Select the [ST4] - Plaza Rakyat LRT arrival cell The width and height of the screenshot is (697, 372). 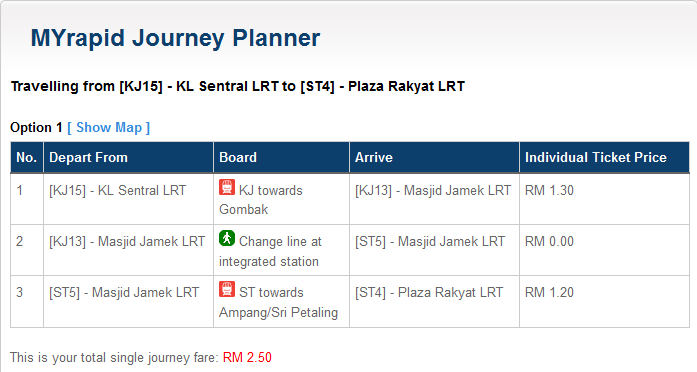[x=434, y=301]
